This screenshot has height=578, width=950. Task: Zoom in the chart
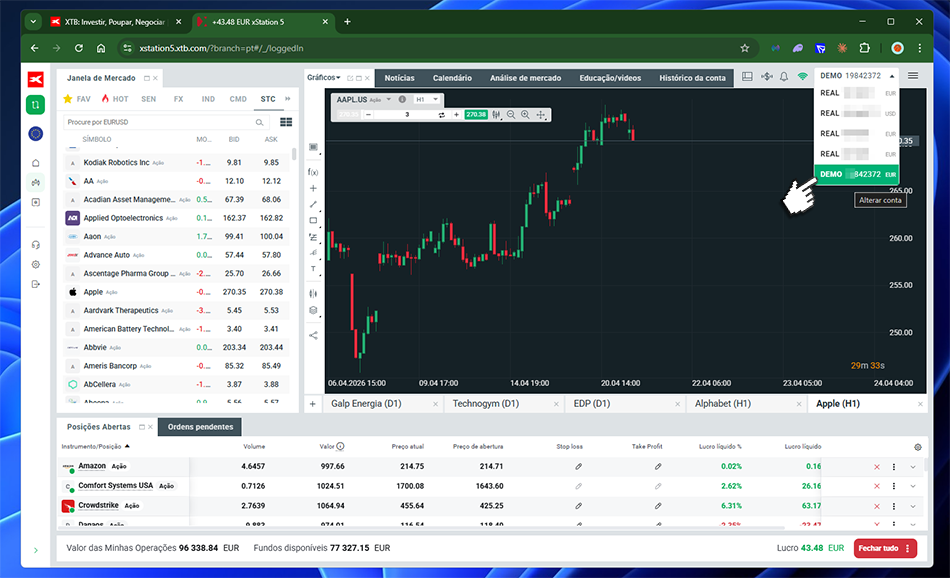pos(525,115)
